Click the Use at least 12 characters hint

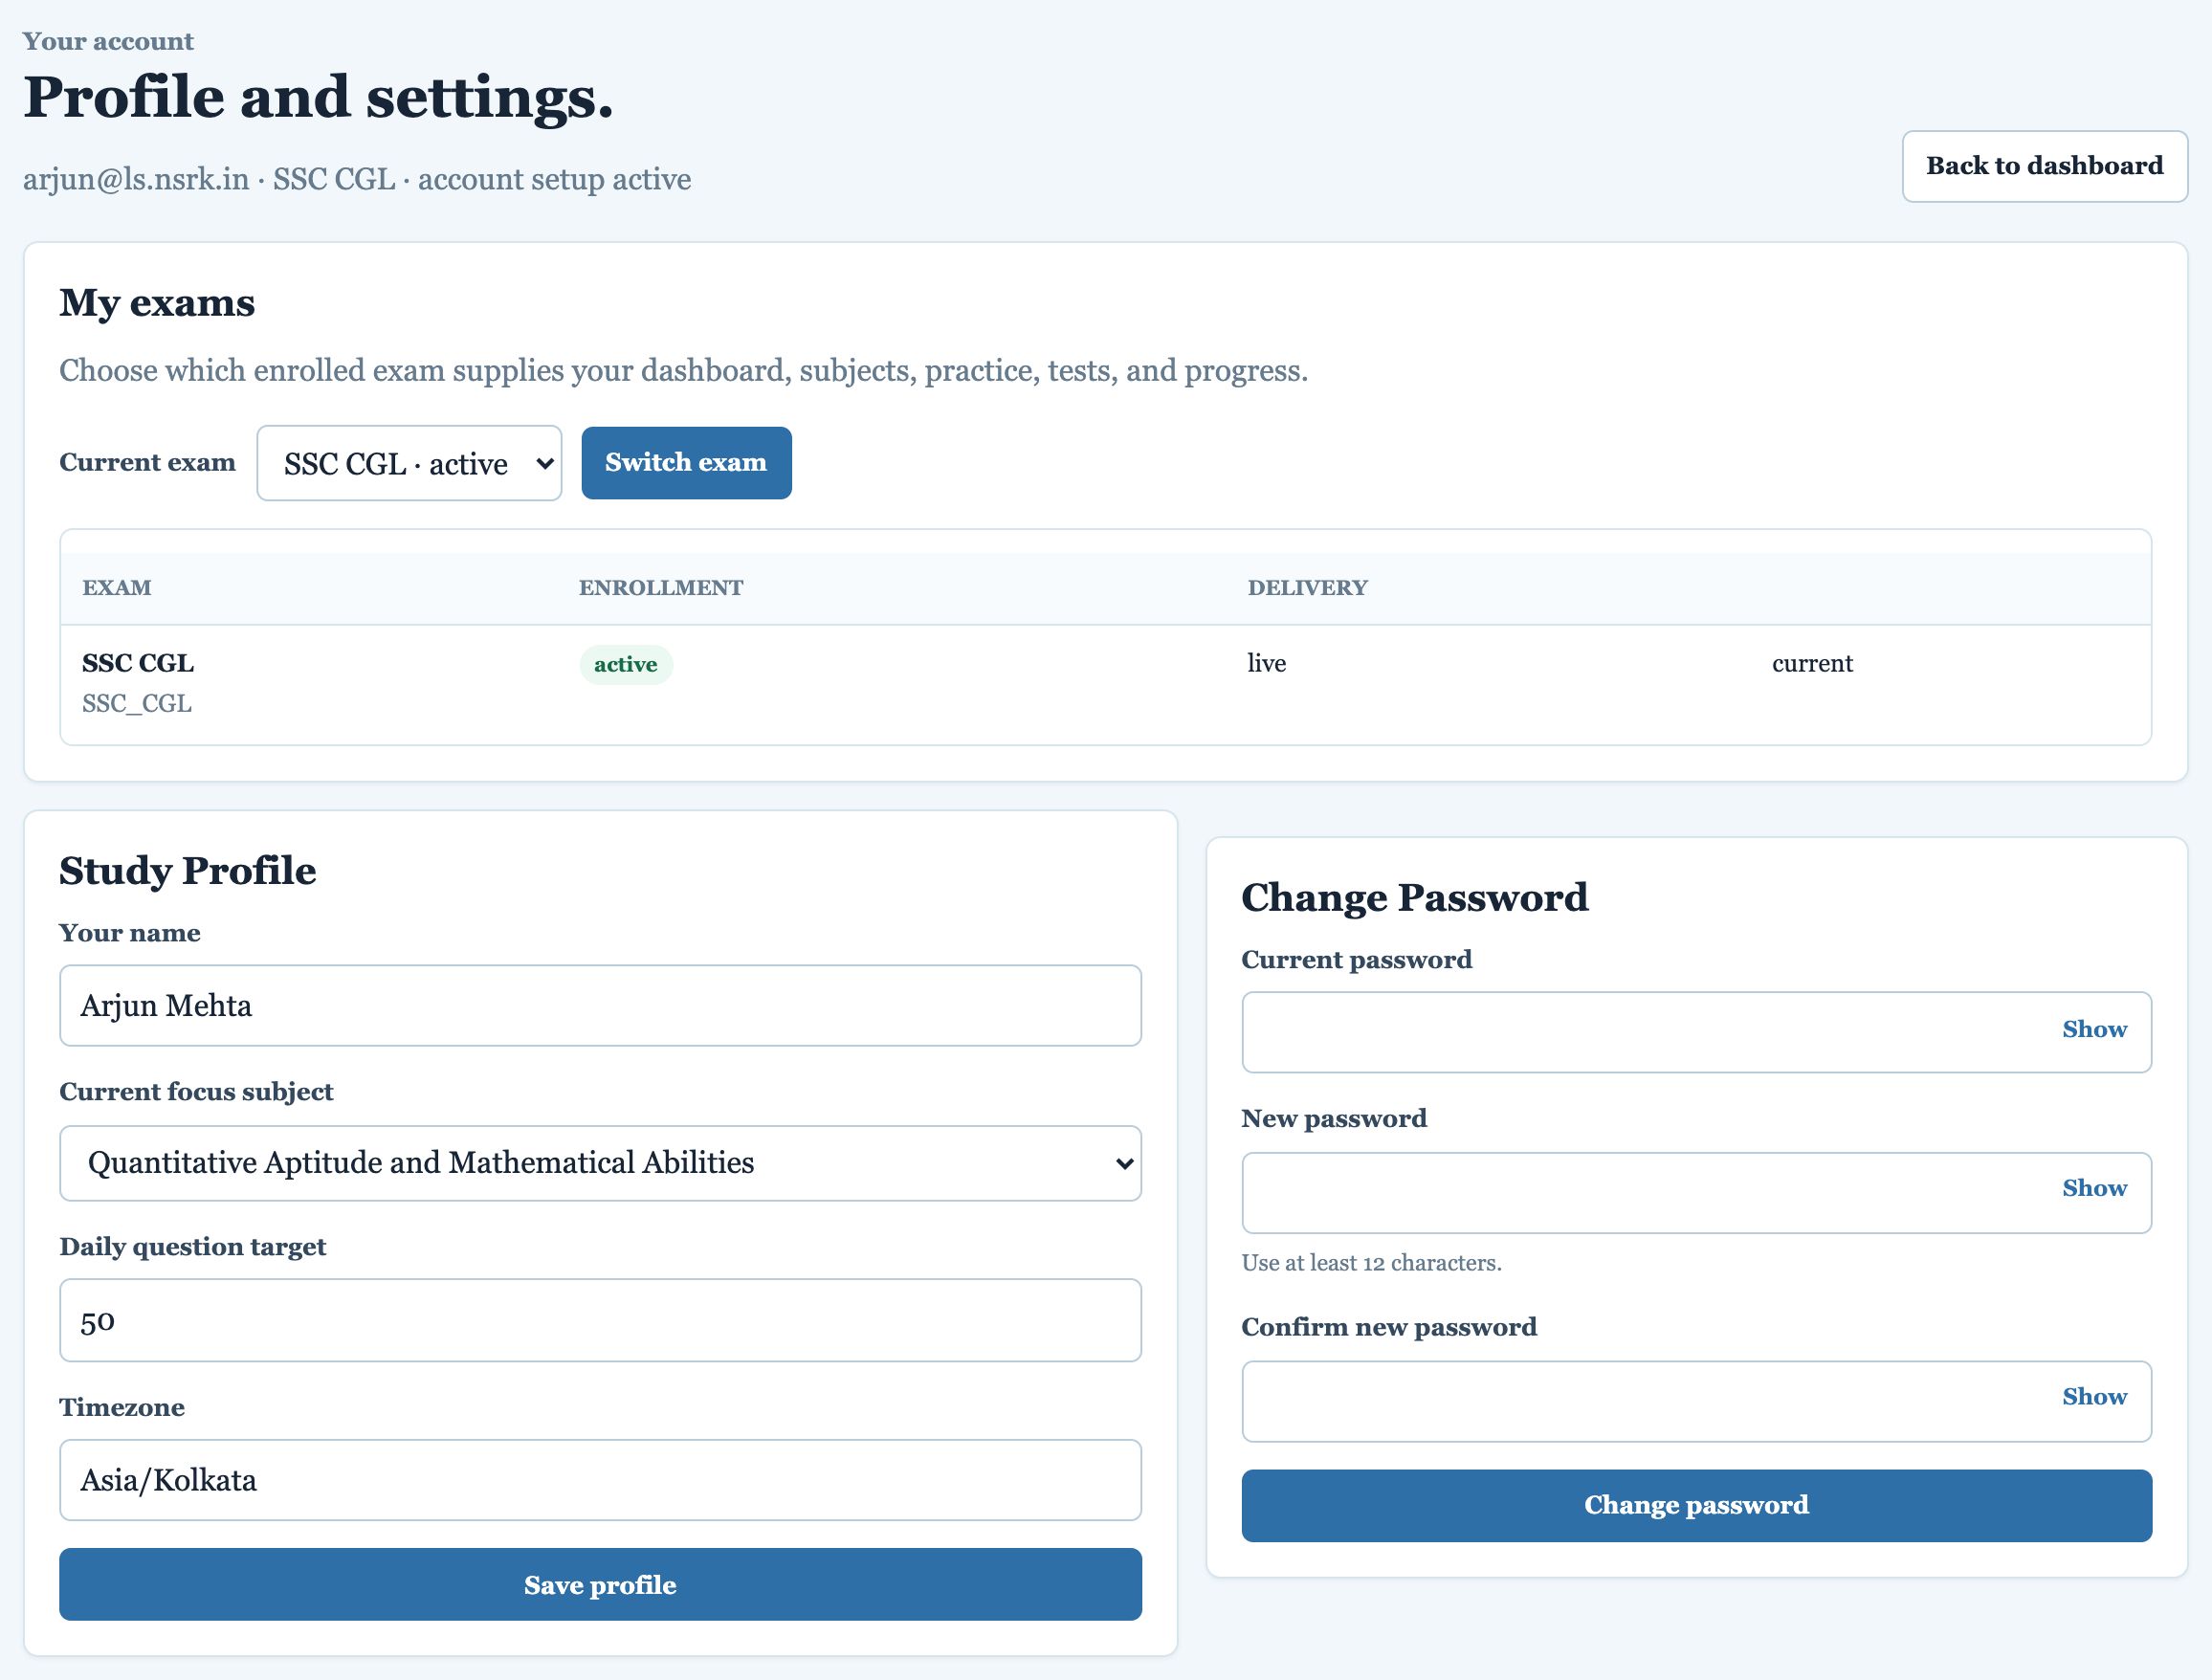pos(1371,1263)
